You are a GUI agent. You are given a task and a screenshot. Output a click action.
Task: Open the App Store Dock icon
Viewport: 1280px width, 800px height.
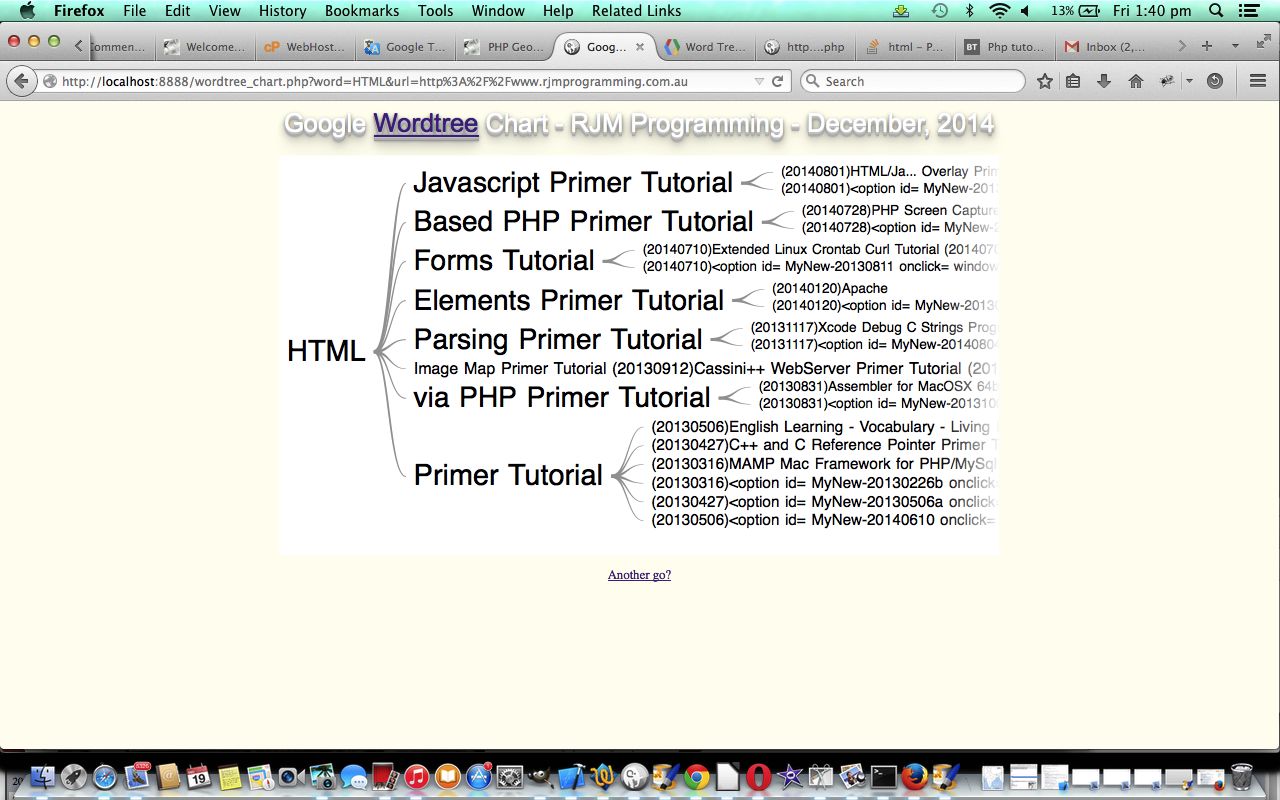click(479, 777)
